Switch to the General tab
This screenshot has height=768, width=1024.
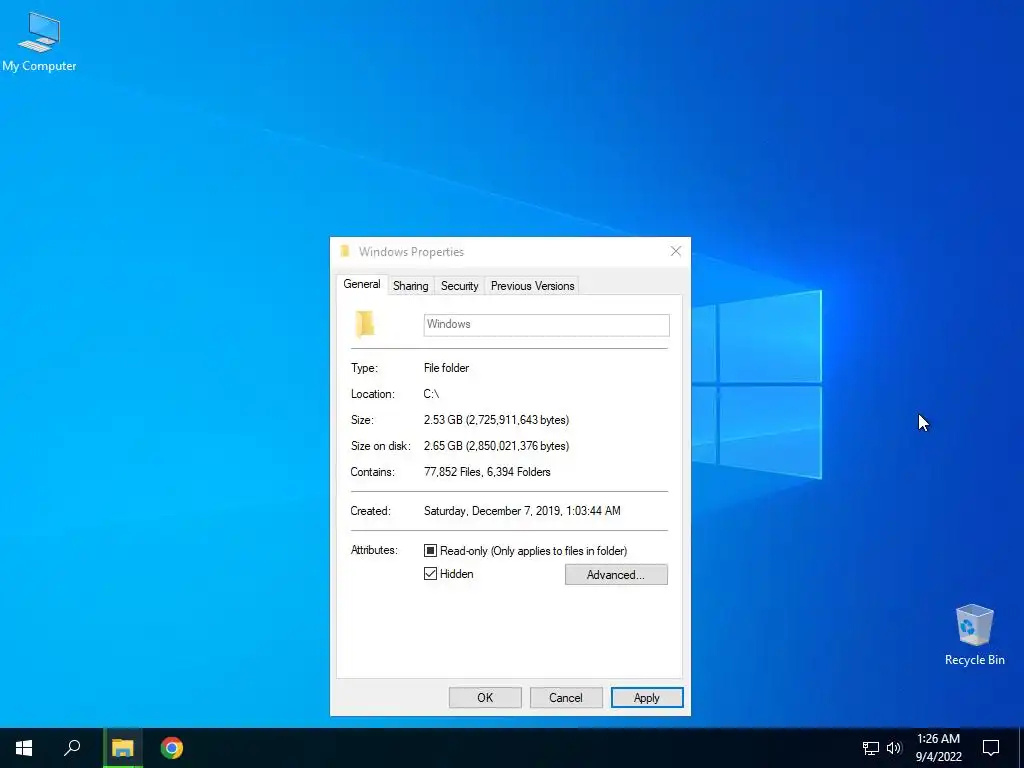(362, 284)
